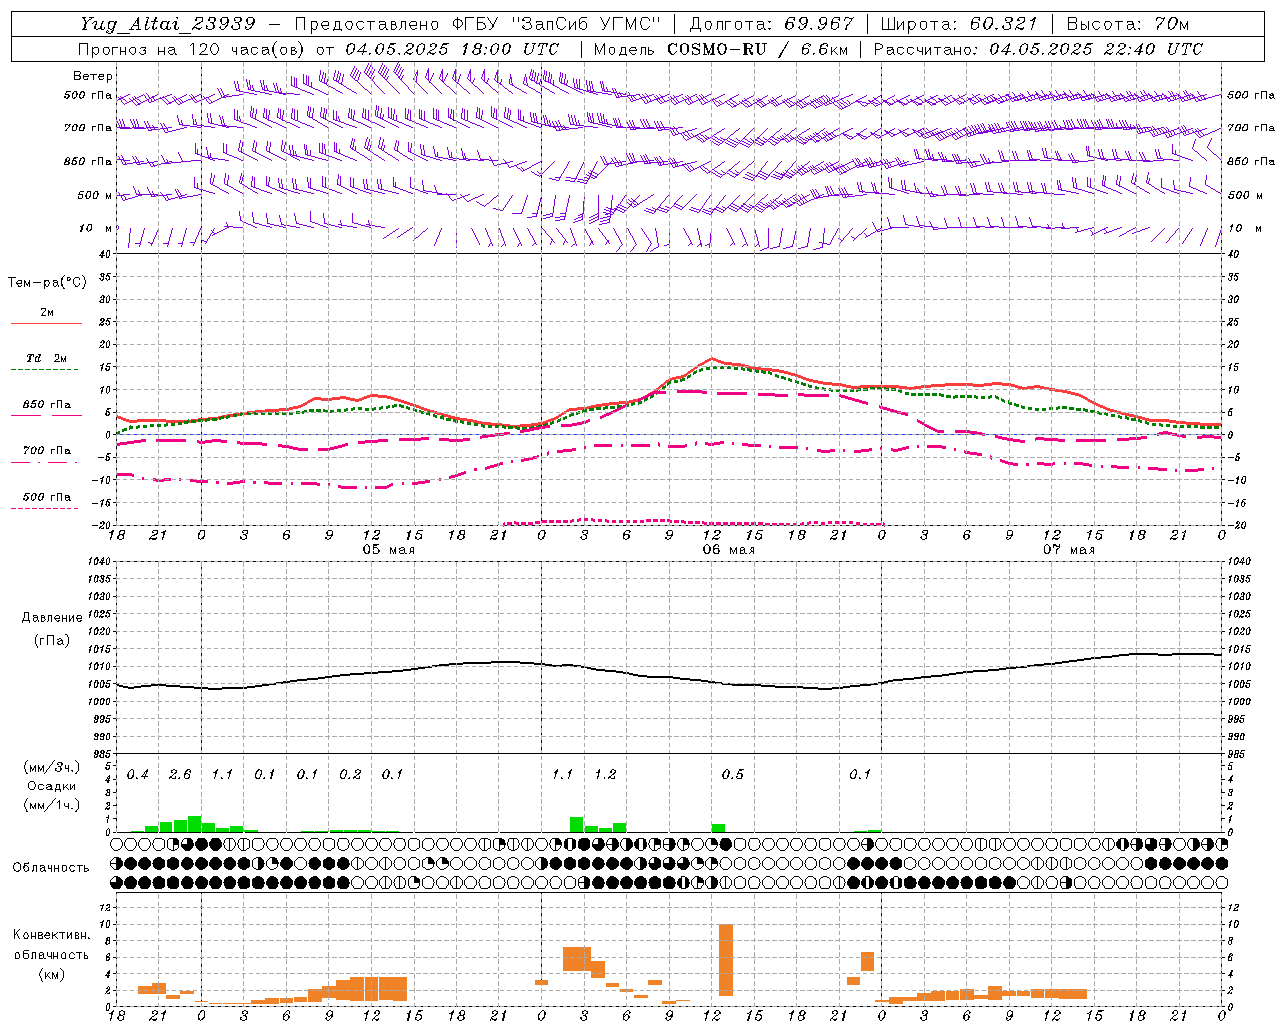Click the '(мм/1ч.)' precipitation unit label
This screenshot has width=1280, height=1024.
(x=52, y=805)
